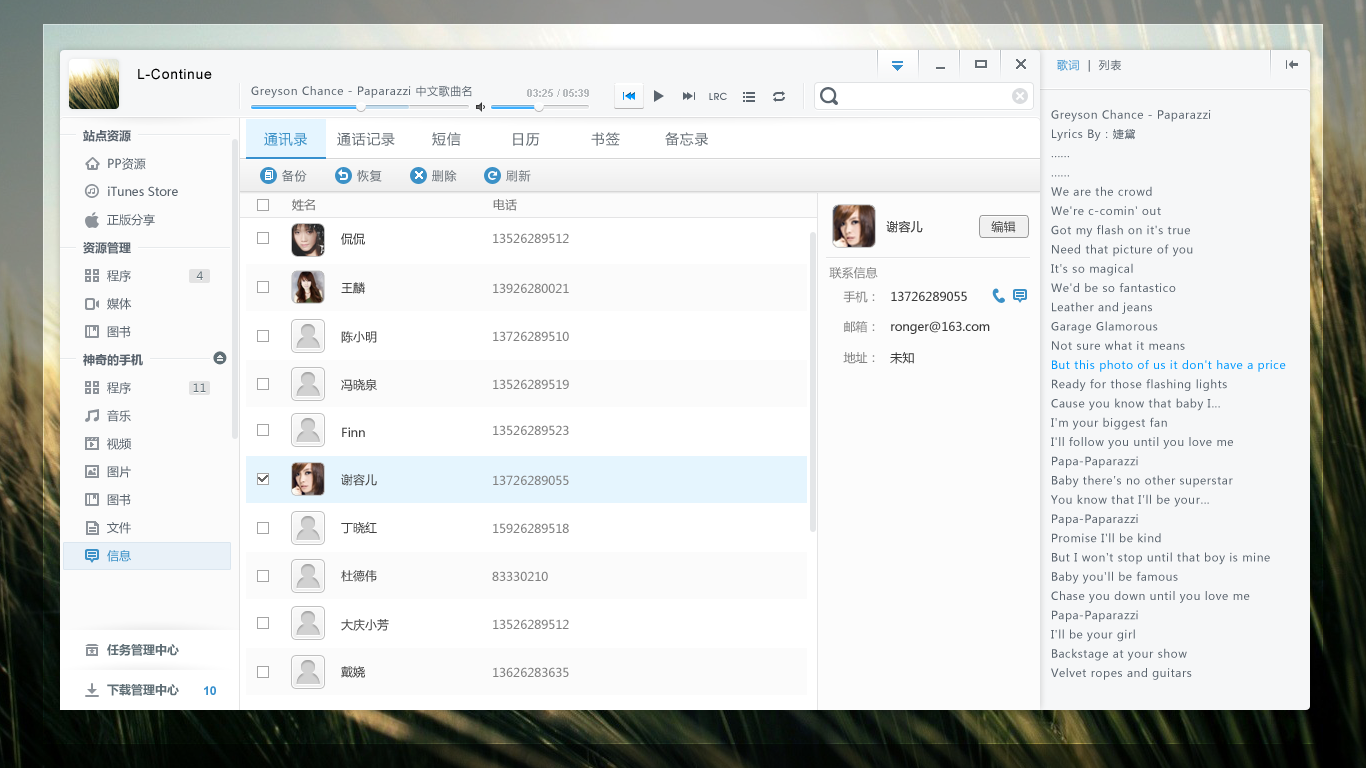Click the 恢复 restore button
The image size is (1366, 768).
(359, 176)
